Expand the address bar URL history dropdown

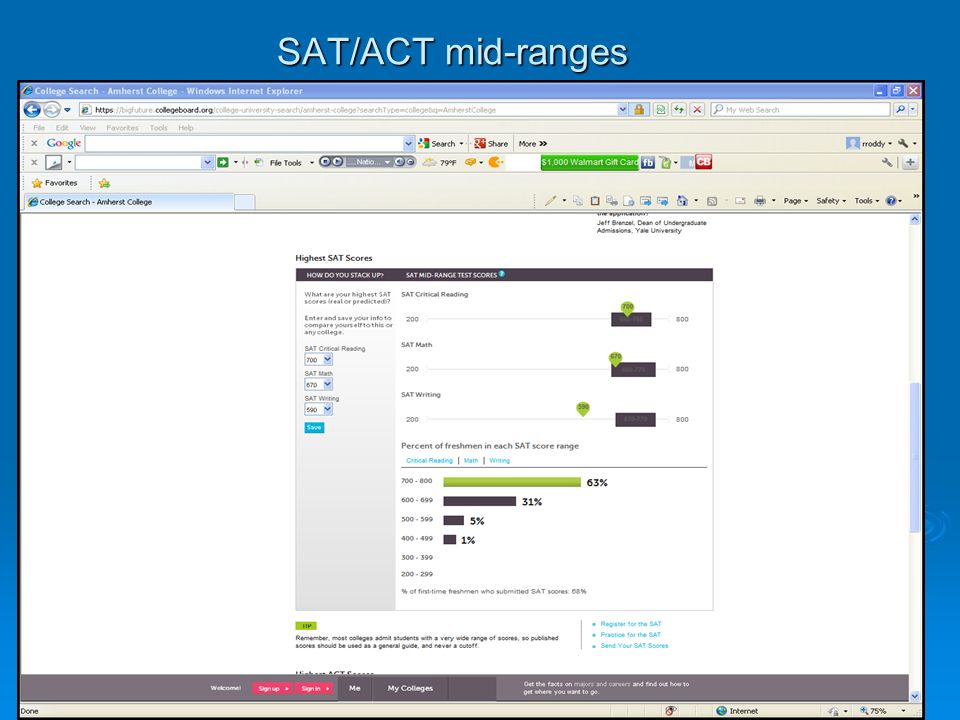[623, 110]
